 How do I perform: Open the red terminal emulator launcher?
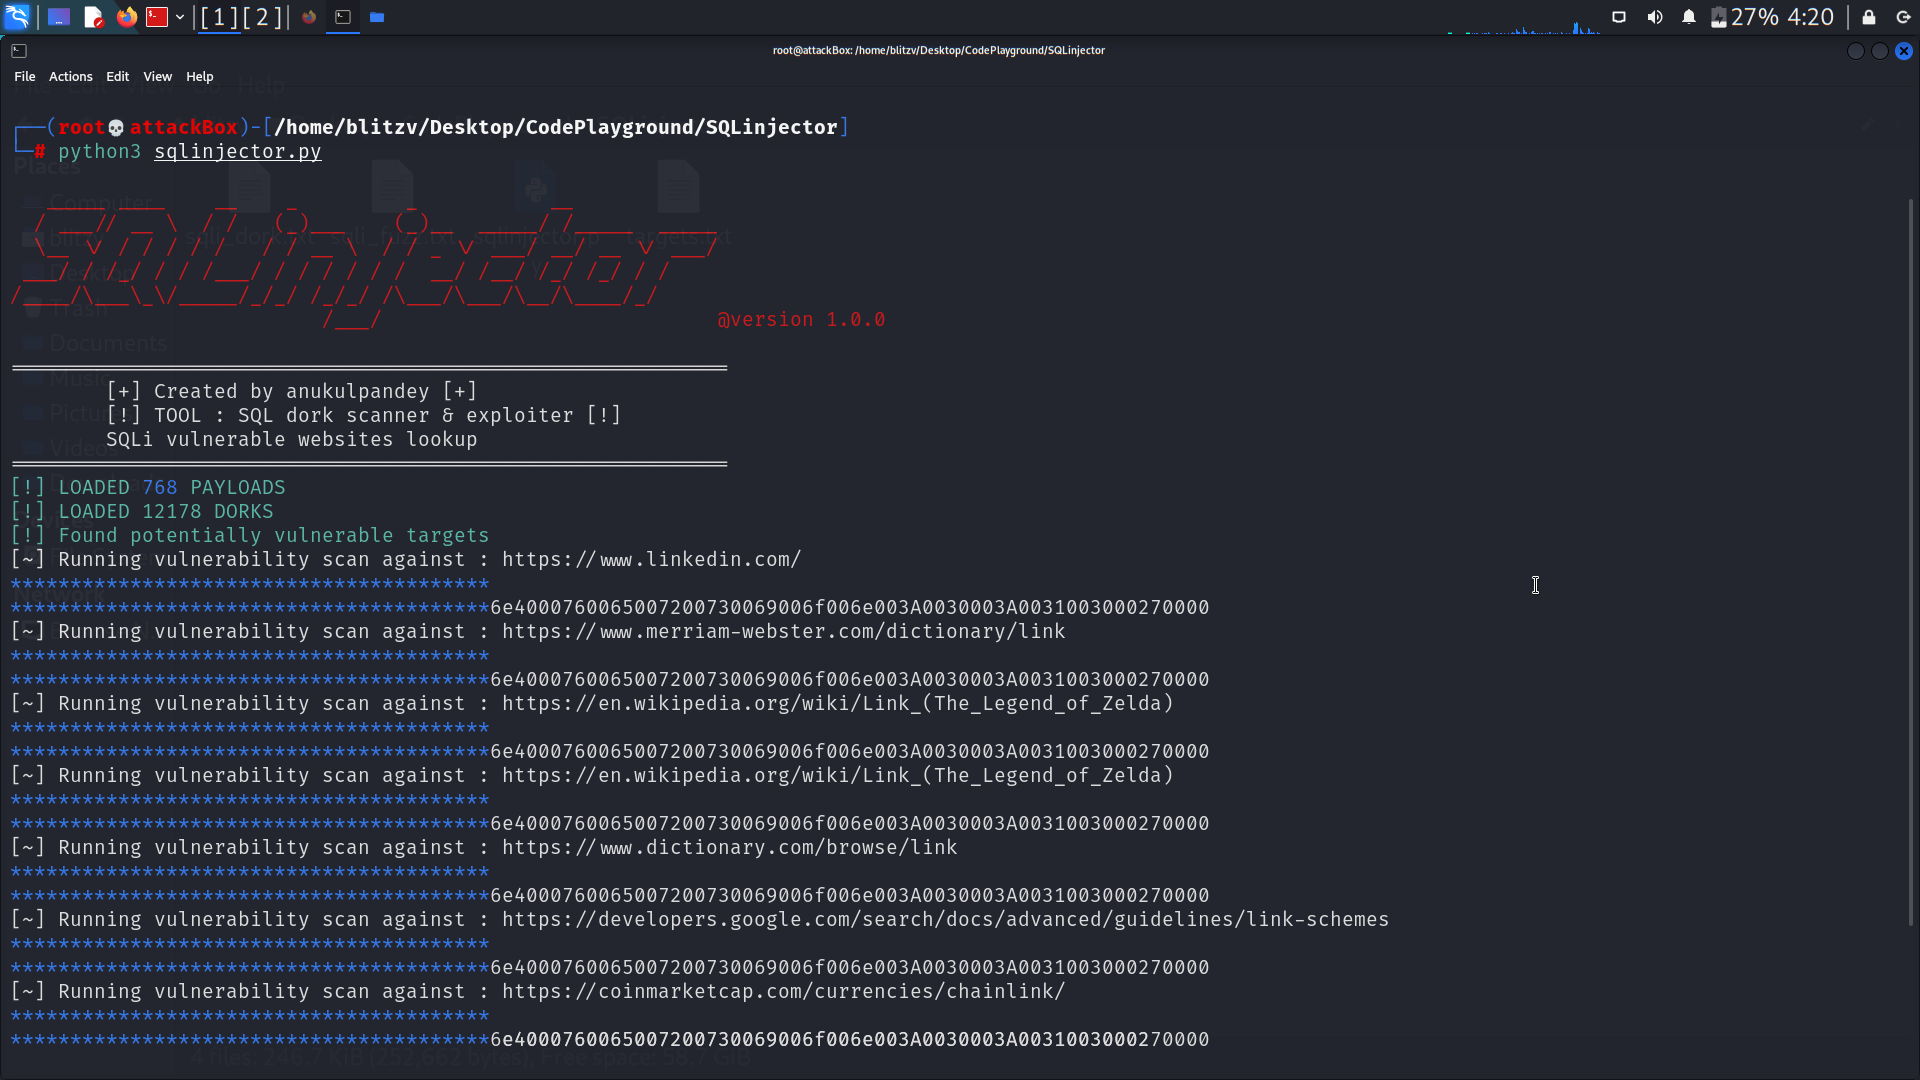tap(157, 17)
